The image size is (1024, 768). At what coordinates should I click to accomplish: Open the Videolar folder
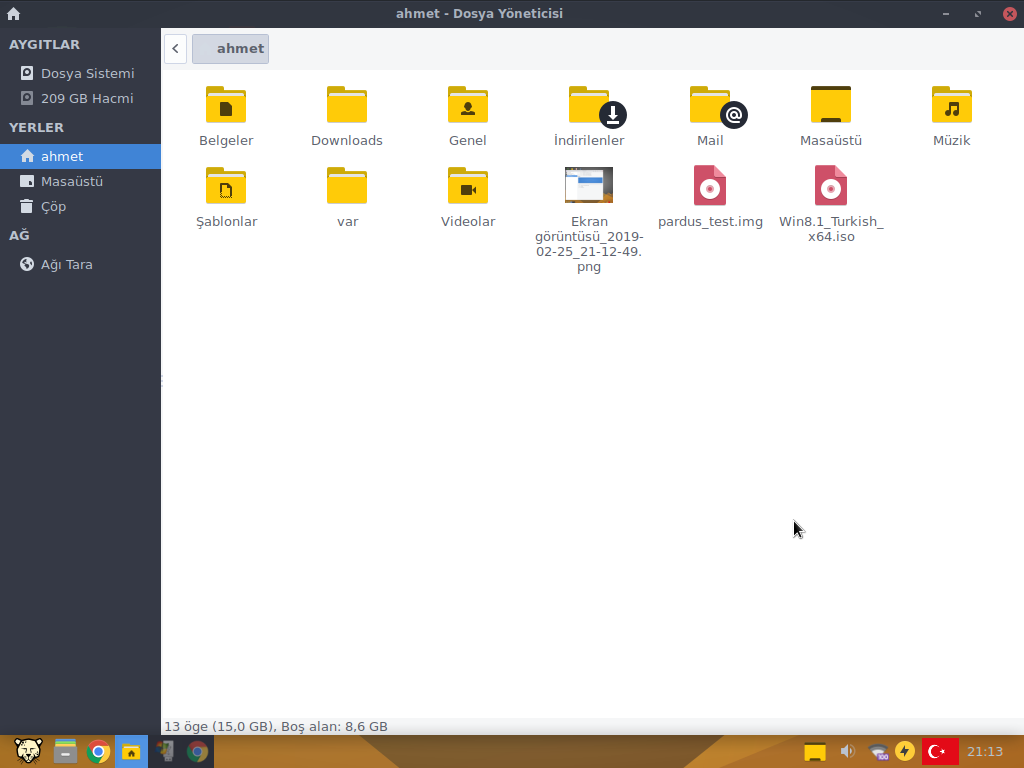[x=468, y=186]
